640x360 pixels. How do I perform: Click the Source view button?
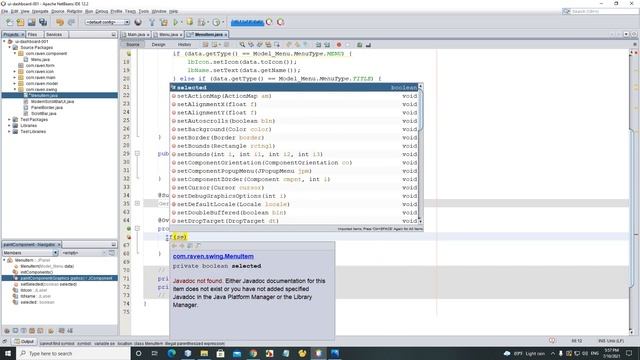[133, 44]
